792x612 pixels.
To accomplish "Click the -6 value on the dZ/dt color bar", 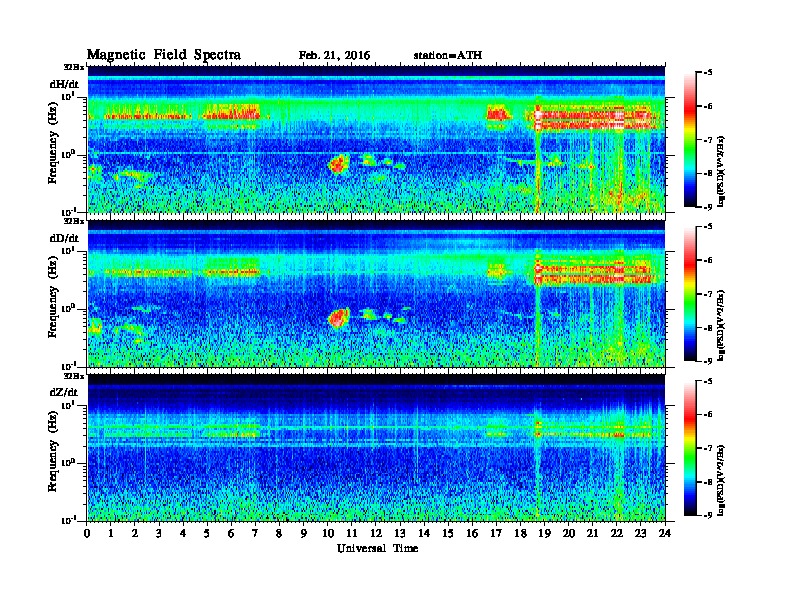I will tap(708, 414).
